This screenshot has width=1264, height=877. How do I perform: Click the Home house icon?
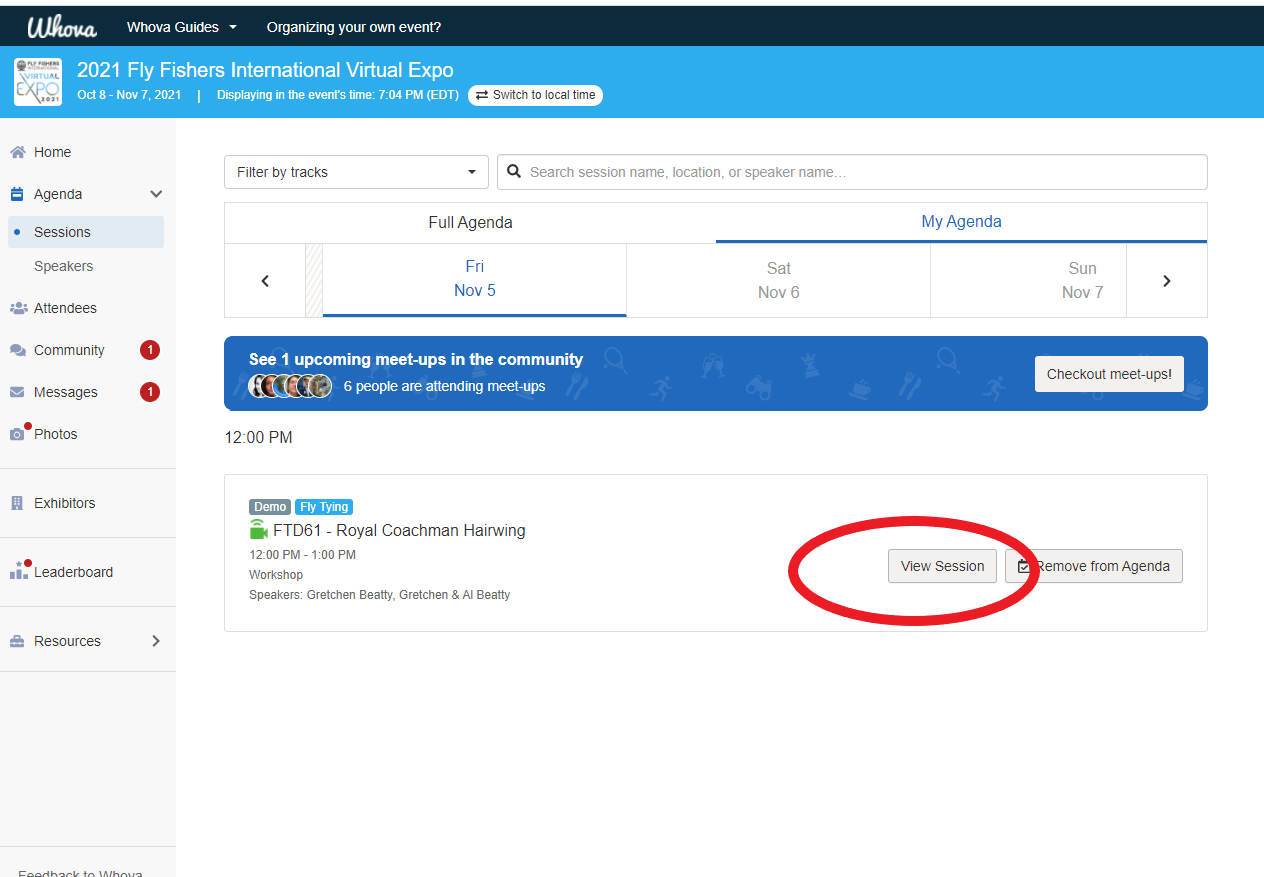(x=17, y=152)
